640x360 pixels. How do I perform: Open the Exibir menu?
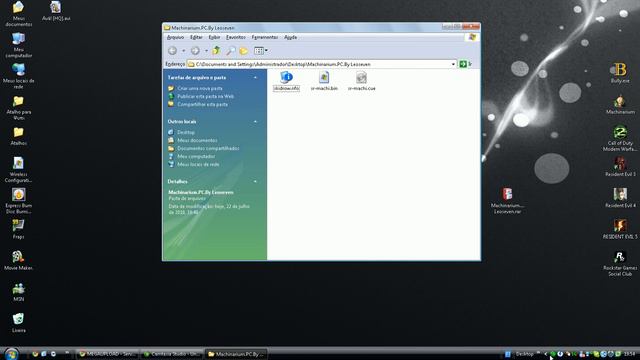pos(214,37)
